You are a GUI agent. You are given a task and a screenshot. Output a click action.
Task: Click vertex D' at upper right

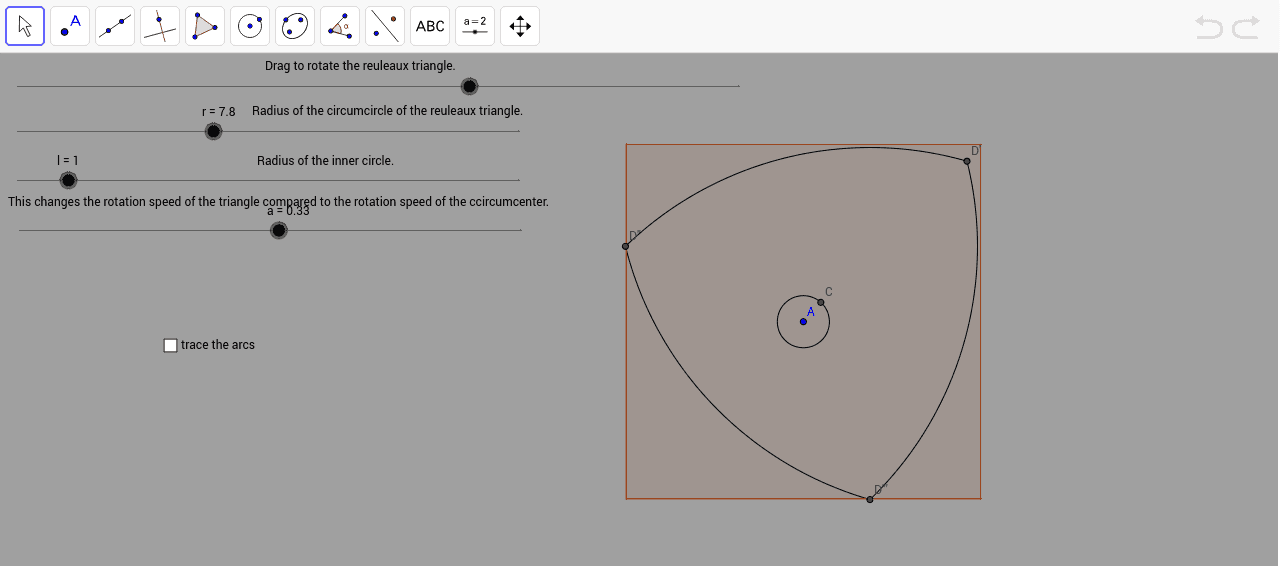point(967,161)
